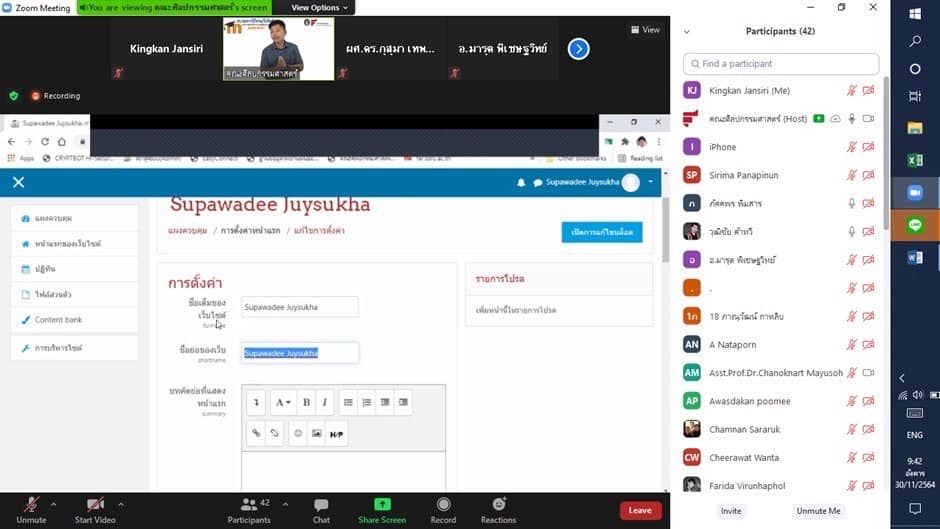Viewport: 940px width, 529px height.
Task: Click the Leave meeting button
Action: (640, 510)
